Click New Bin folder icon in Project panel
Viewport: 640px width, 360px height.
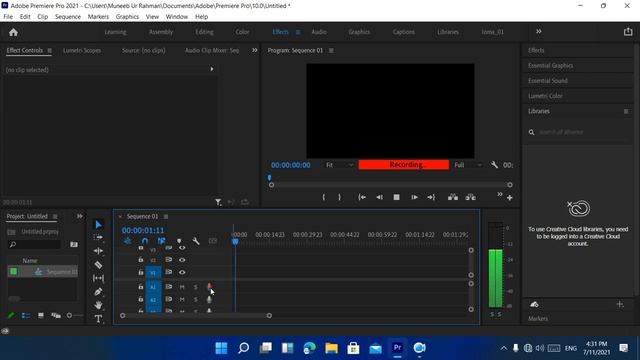coord(74,244)
